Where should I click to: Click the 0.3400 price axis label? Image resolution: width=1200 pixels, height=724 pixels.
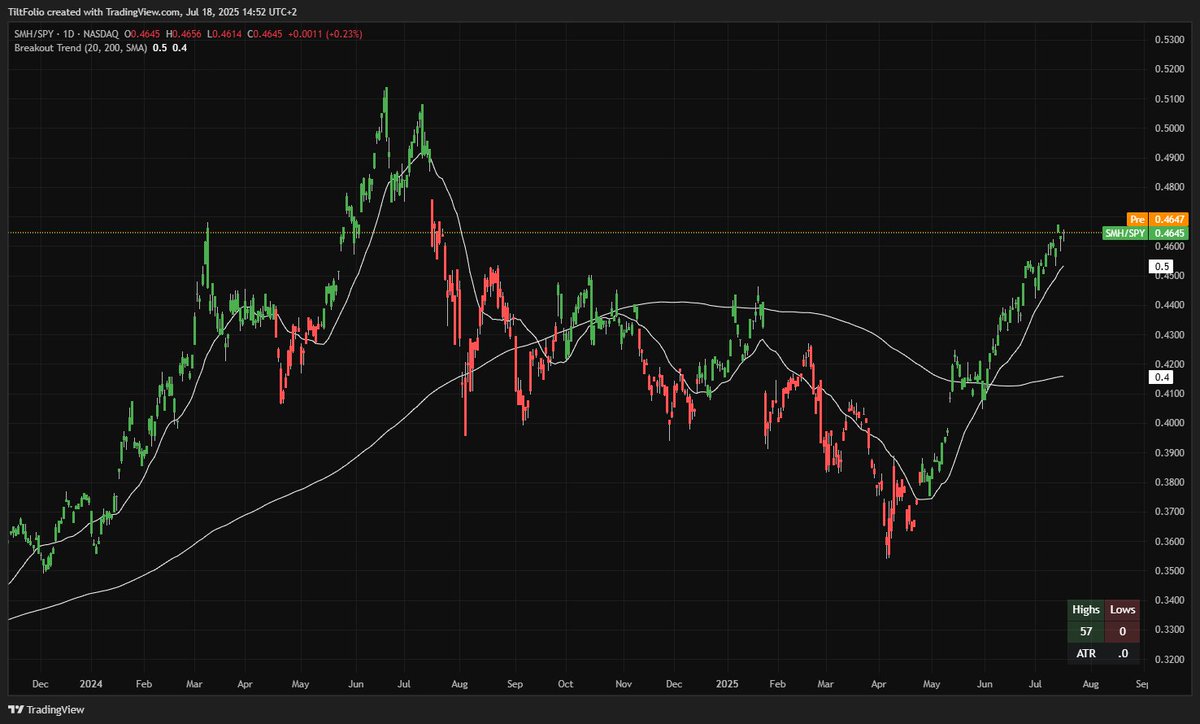(1169, 601)
